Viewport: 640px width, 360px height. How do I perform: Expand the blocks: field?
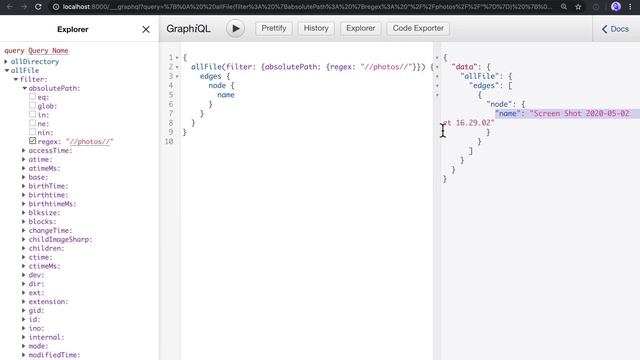click(x=24, y=222)
